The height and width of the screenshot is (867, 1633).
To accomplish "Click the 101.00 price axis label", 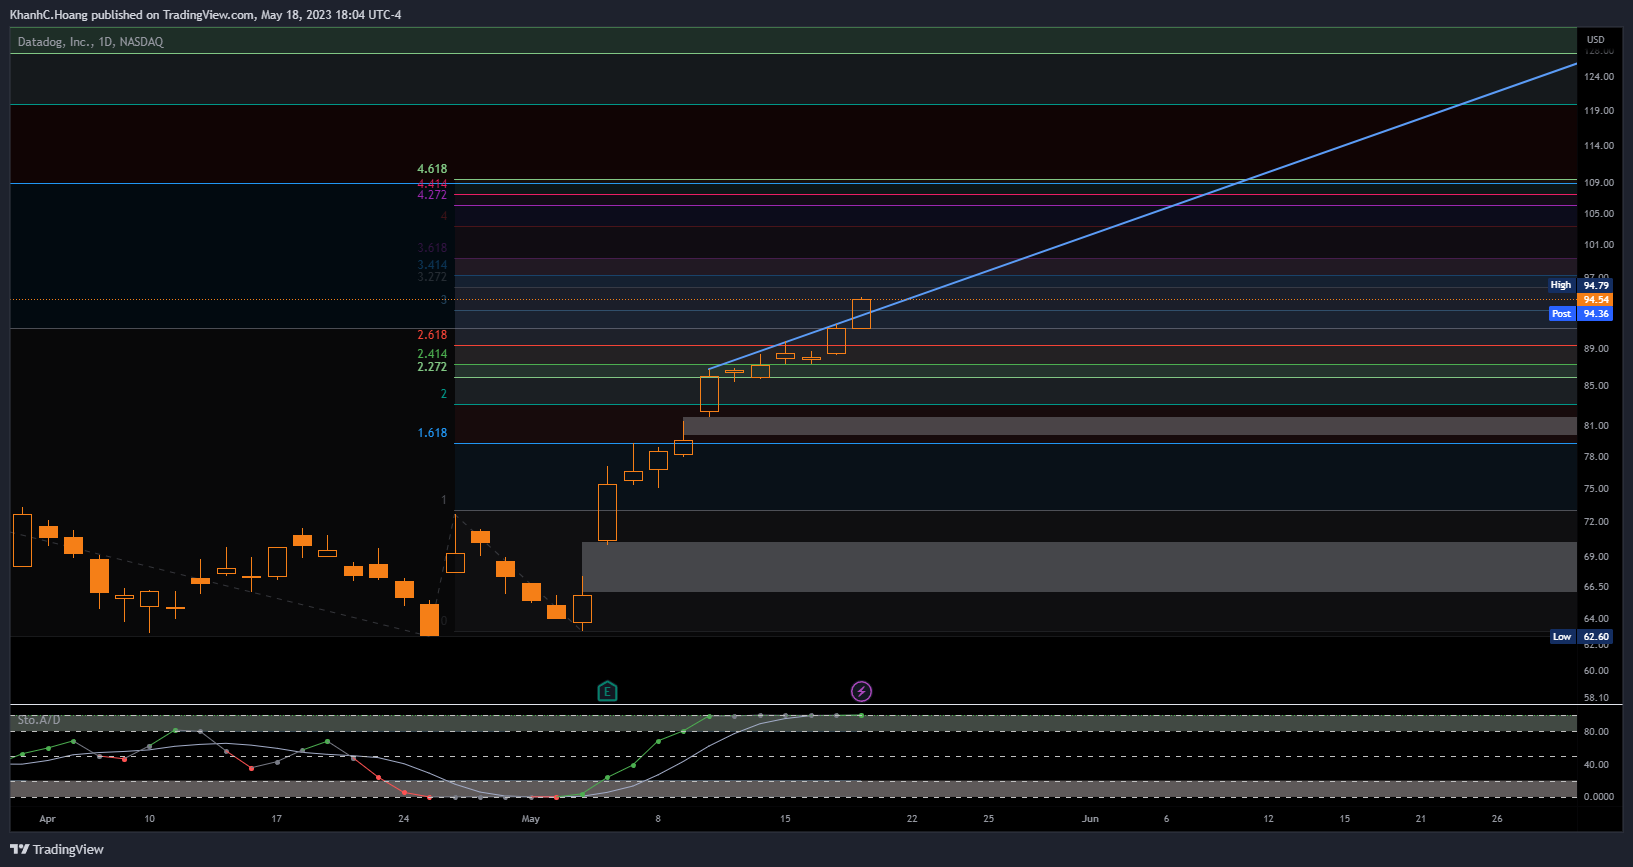I will 1599,244.
